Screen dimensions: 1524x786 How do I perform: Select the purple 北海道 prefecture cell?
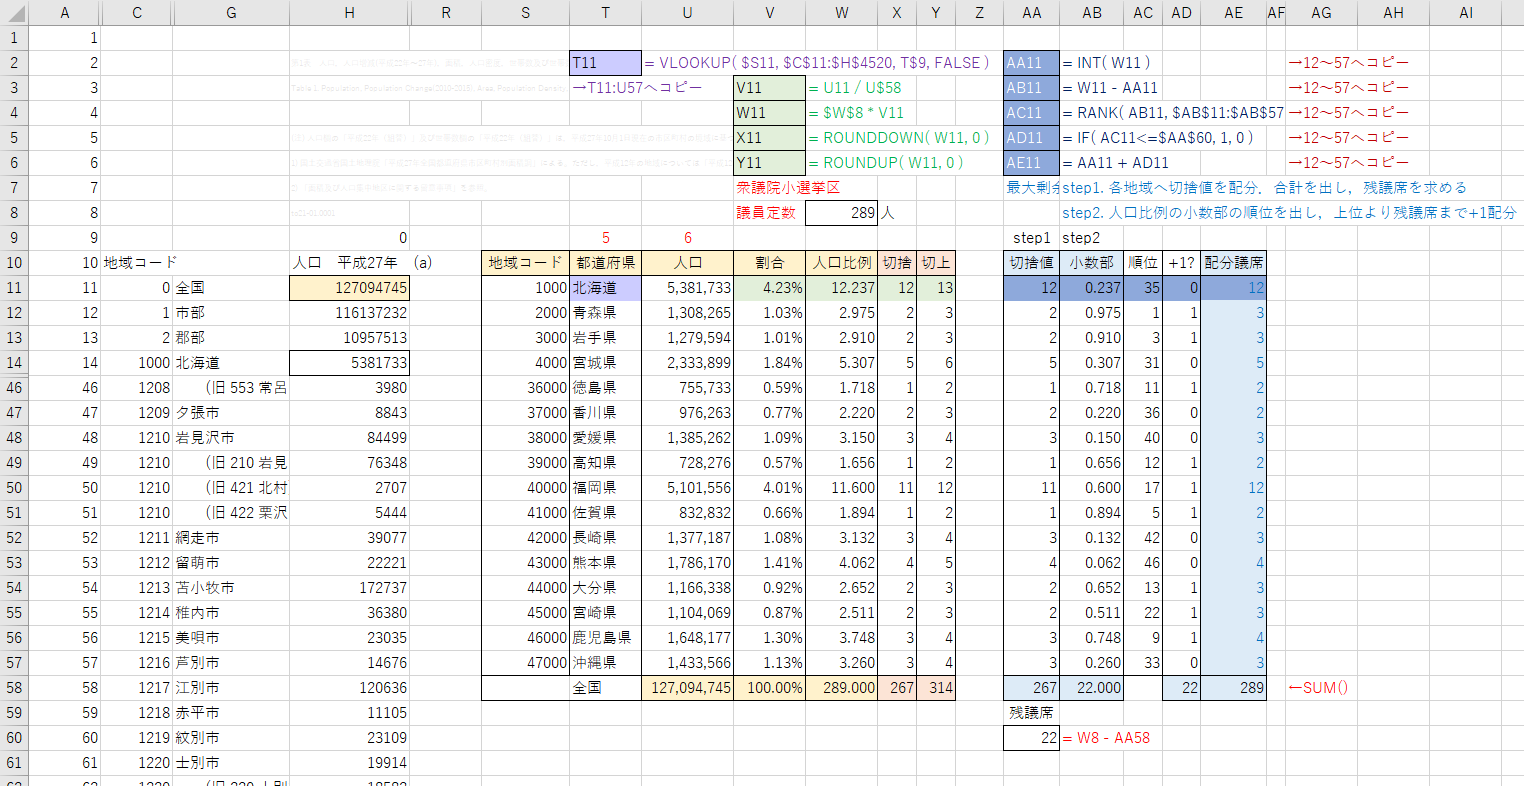tap(606, 288)
